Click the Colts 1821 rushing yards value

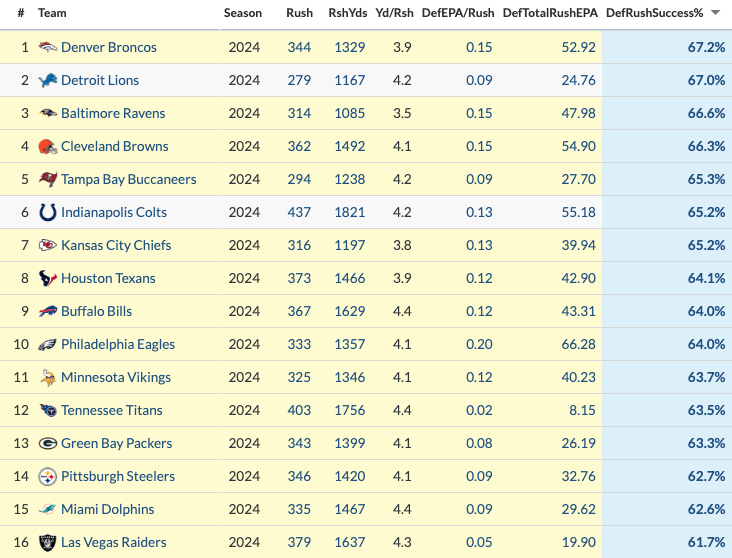[x=350, y=212]
